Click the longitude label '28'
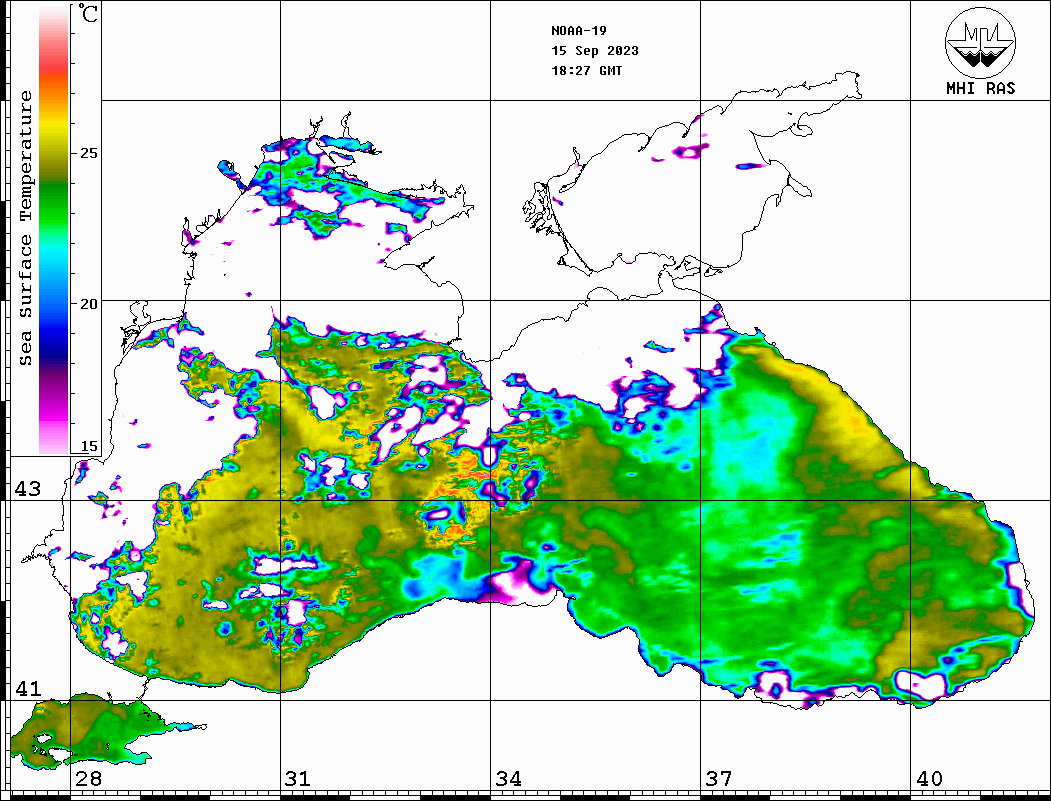Image resolution: width=1051 pixels, height=801 pixels. click(x=88, y=779)
